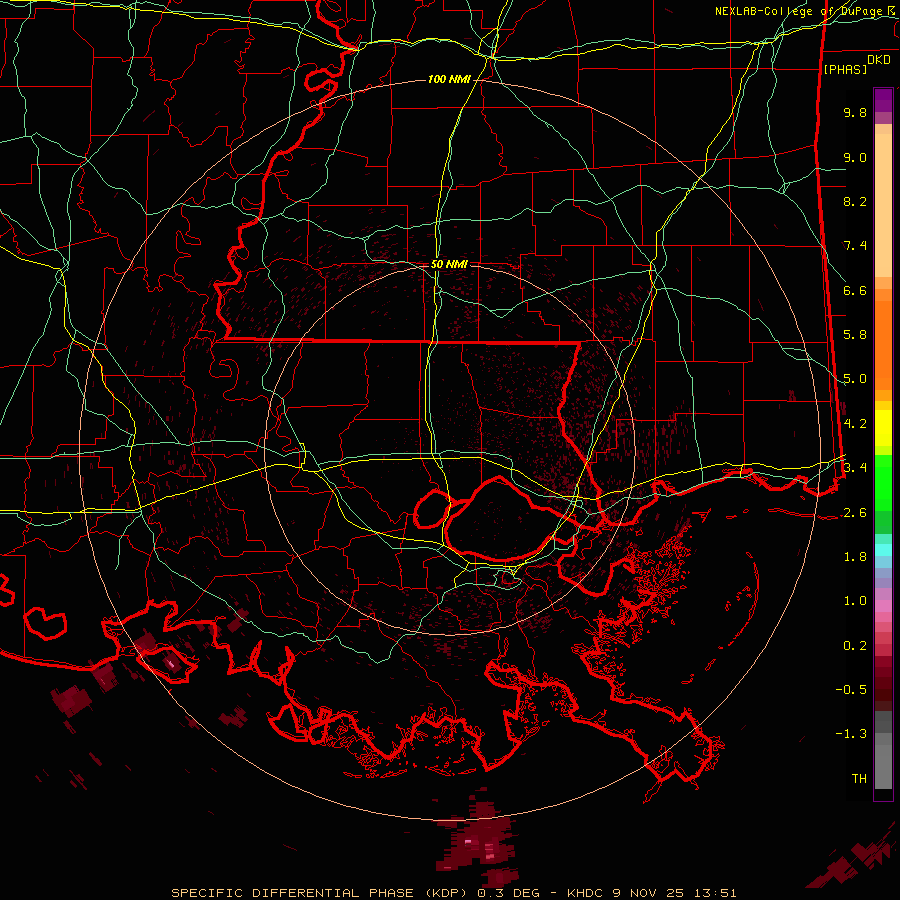This screenshot has width=900, height=900.
Task: Click the 100 NMI range ring label
Action: pyautogui.click(x=449, y=79)
